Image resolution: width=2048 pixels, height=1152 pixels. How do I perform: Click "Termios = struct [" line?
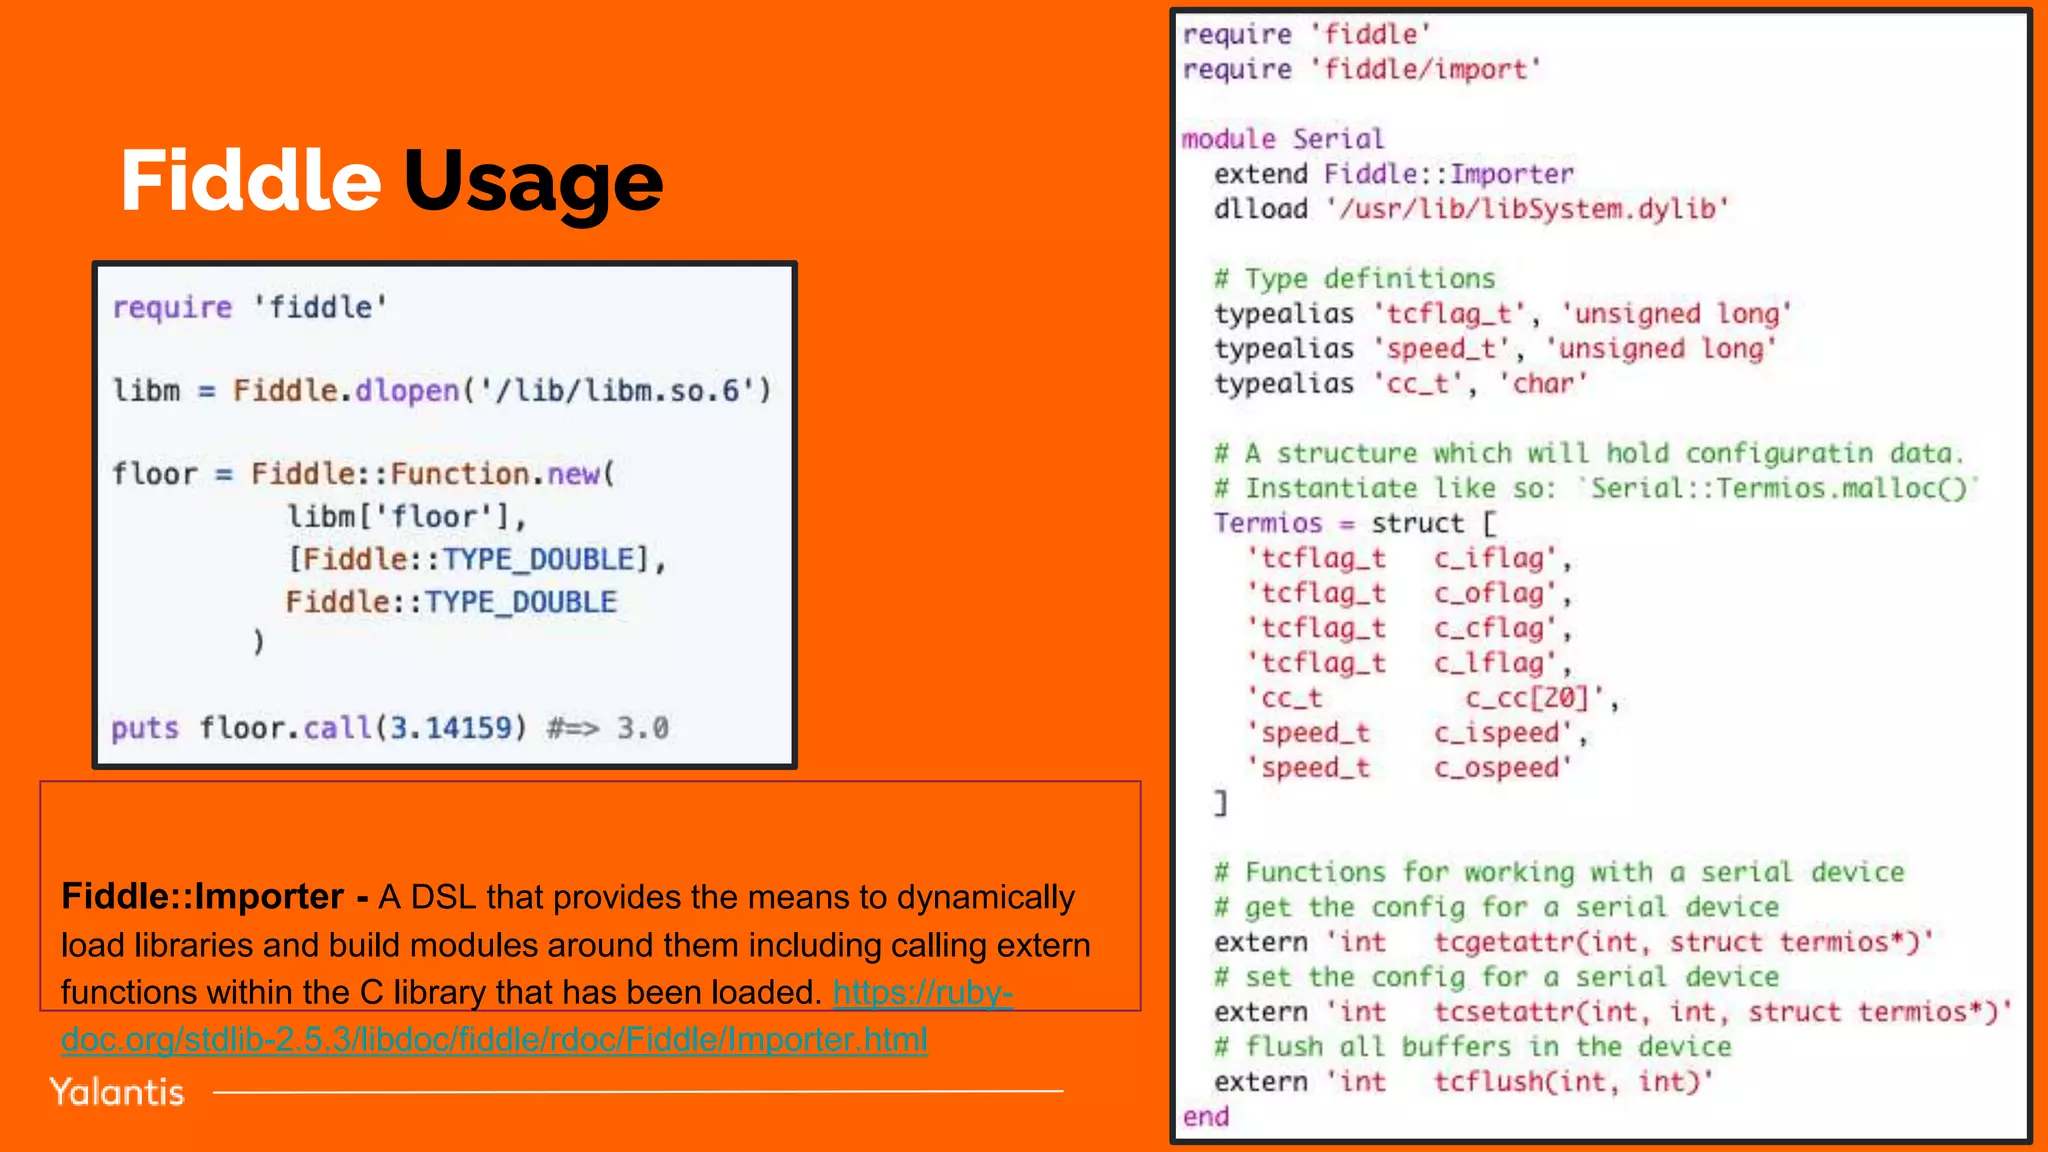(x=1355, y=523)
